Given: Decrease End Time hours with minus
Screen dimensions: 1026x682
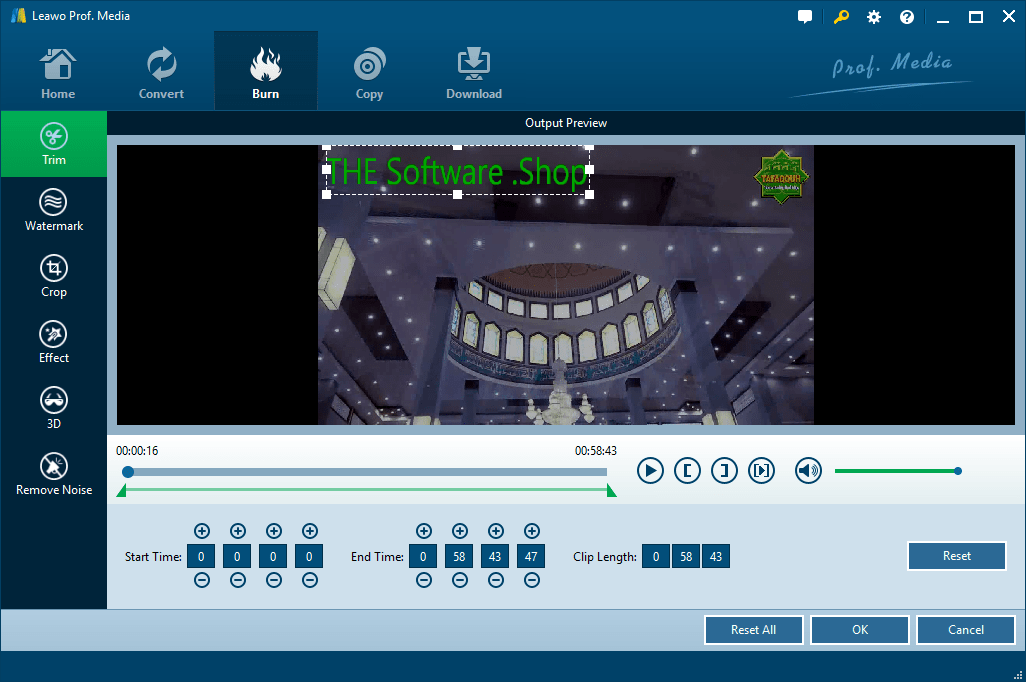Looking at the screenshot, I should 424,580.
